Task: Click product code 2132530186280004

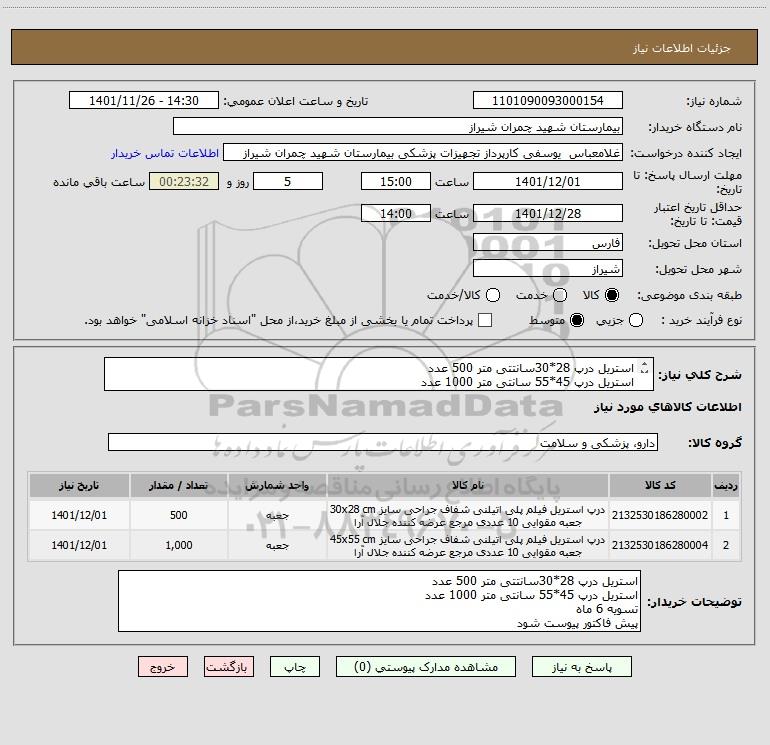Action: (660, 545)
